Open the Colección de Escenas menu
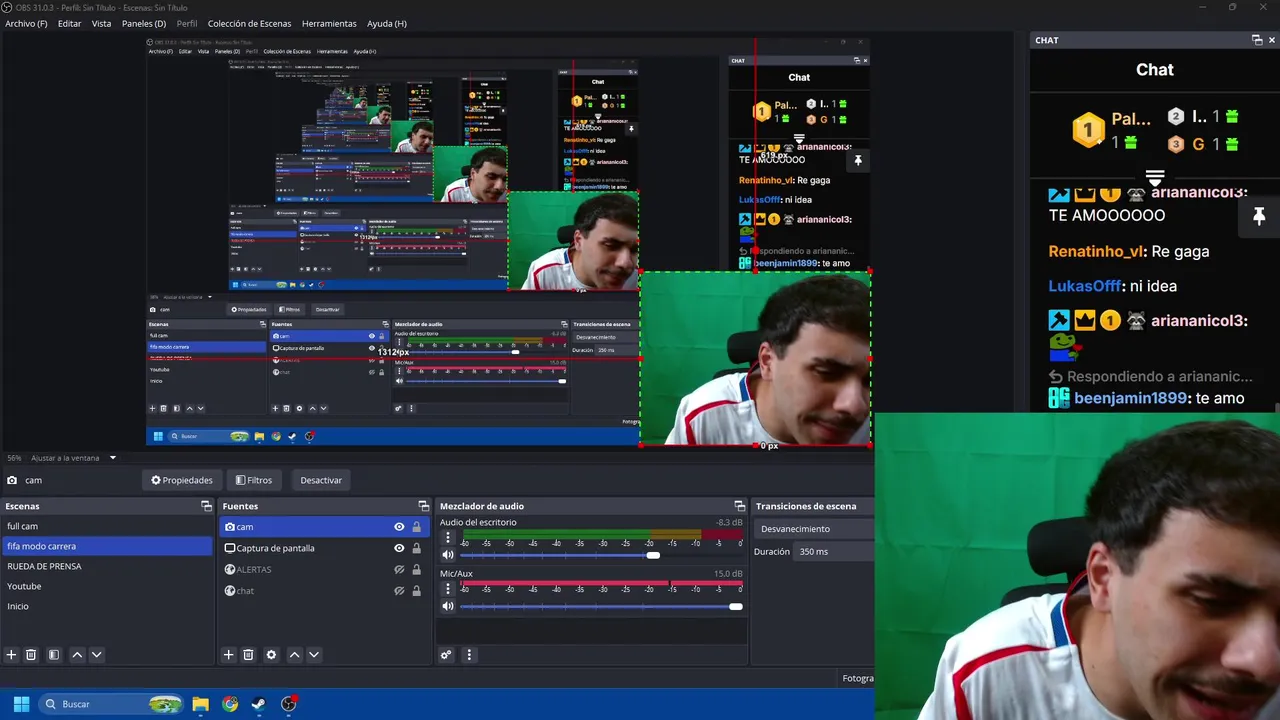The height and width of the screenshot is (720, 1280). pos(250,23)
